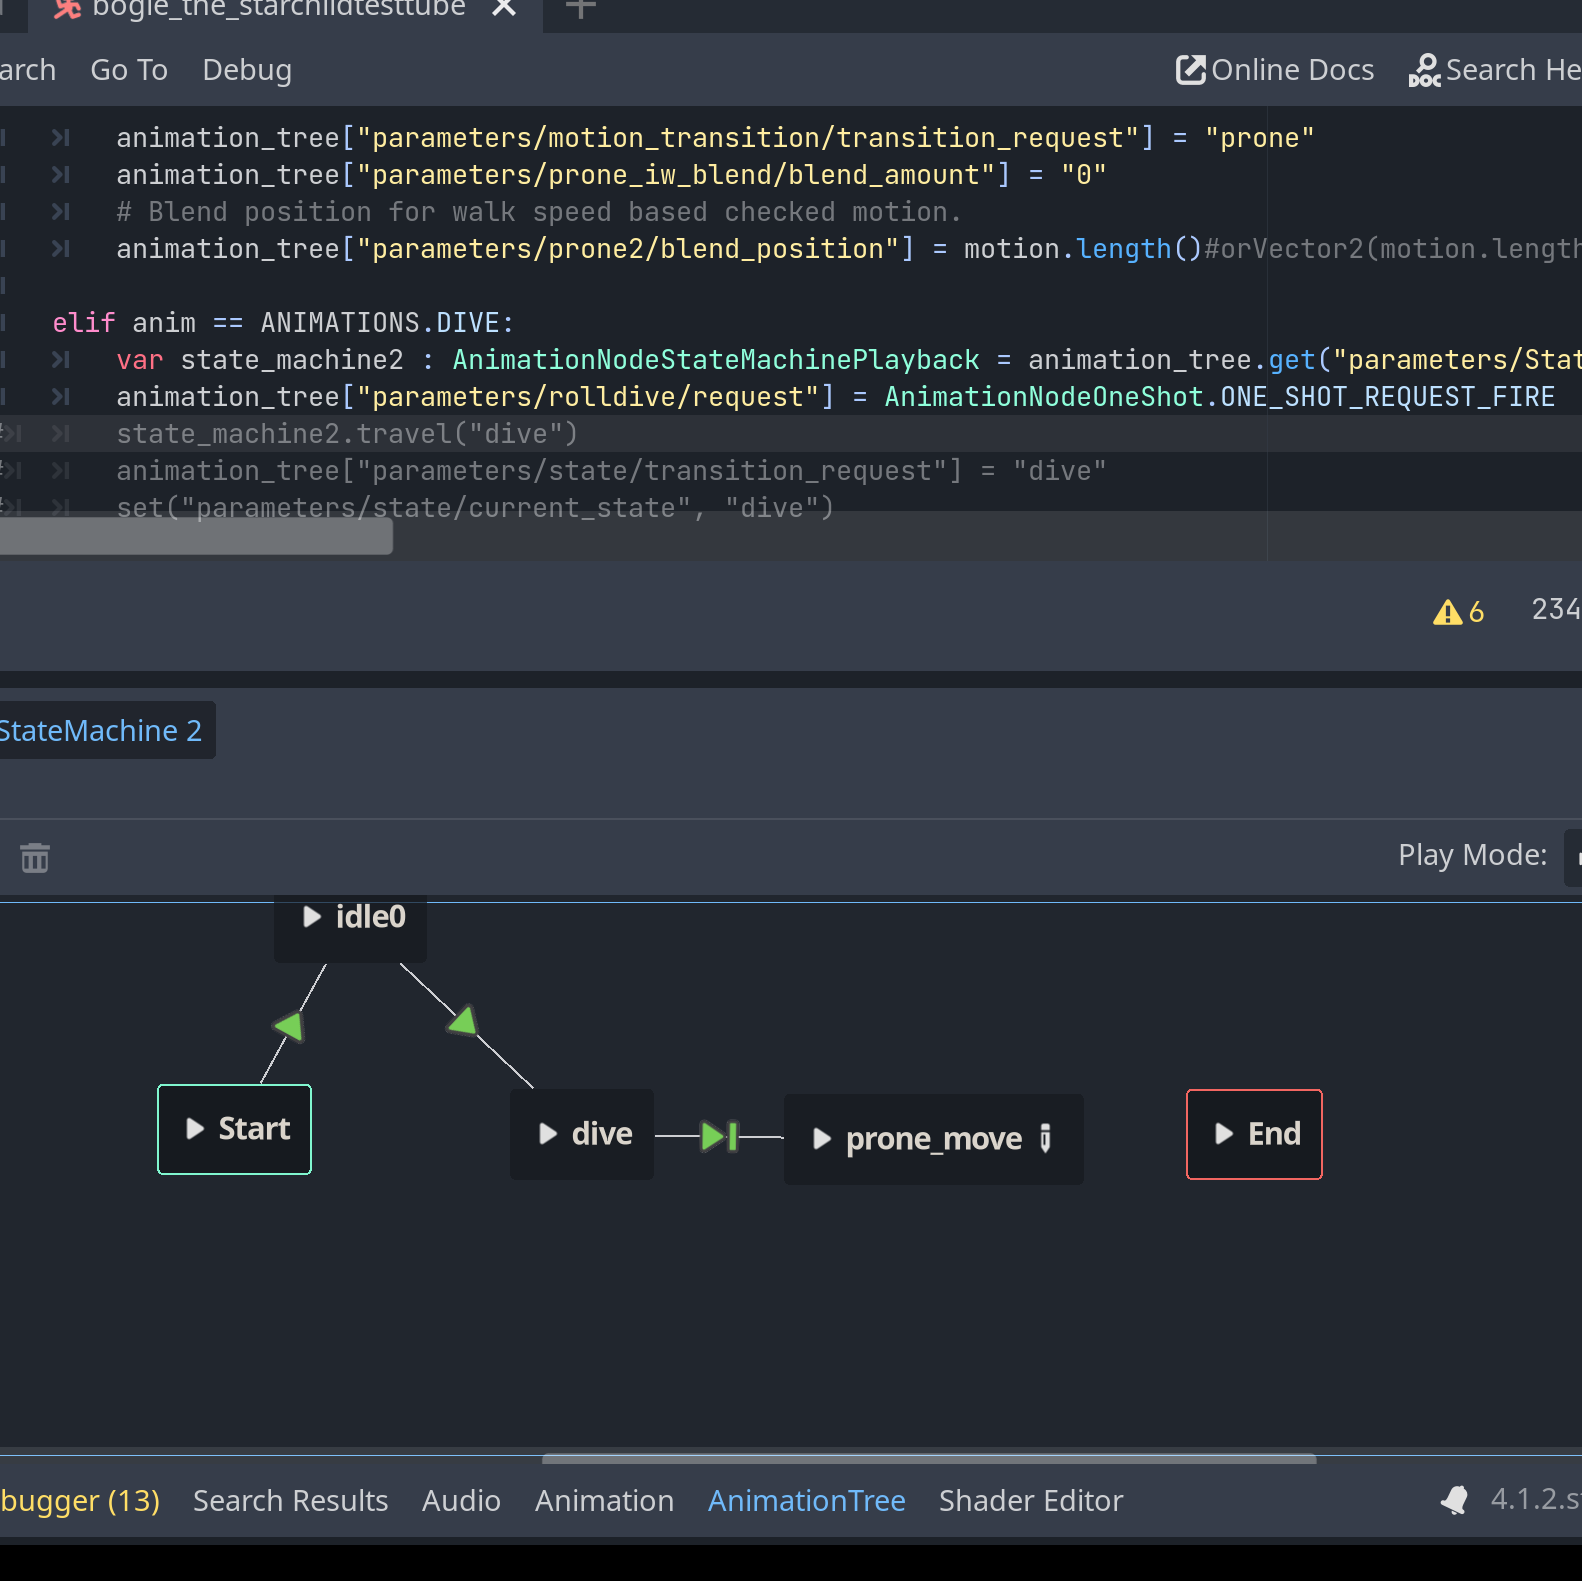Open the Shader Editor bottom panel
This screenshot has width=1582, height=1581.
pyautogui.click(x=1030, y=1501)
